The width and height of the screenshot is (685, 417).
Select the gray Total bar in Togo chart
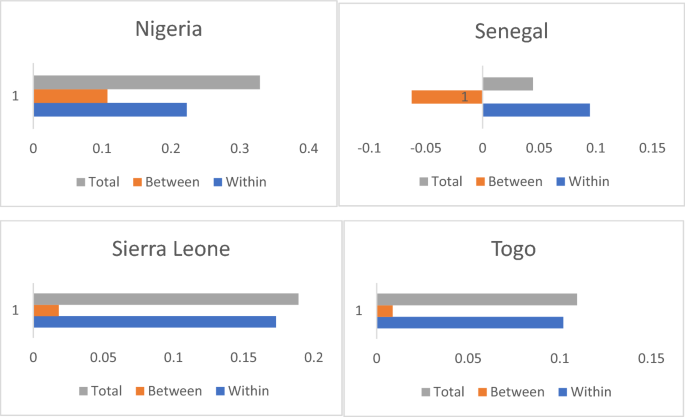pos(477,299)
